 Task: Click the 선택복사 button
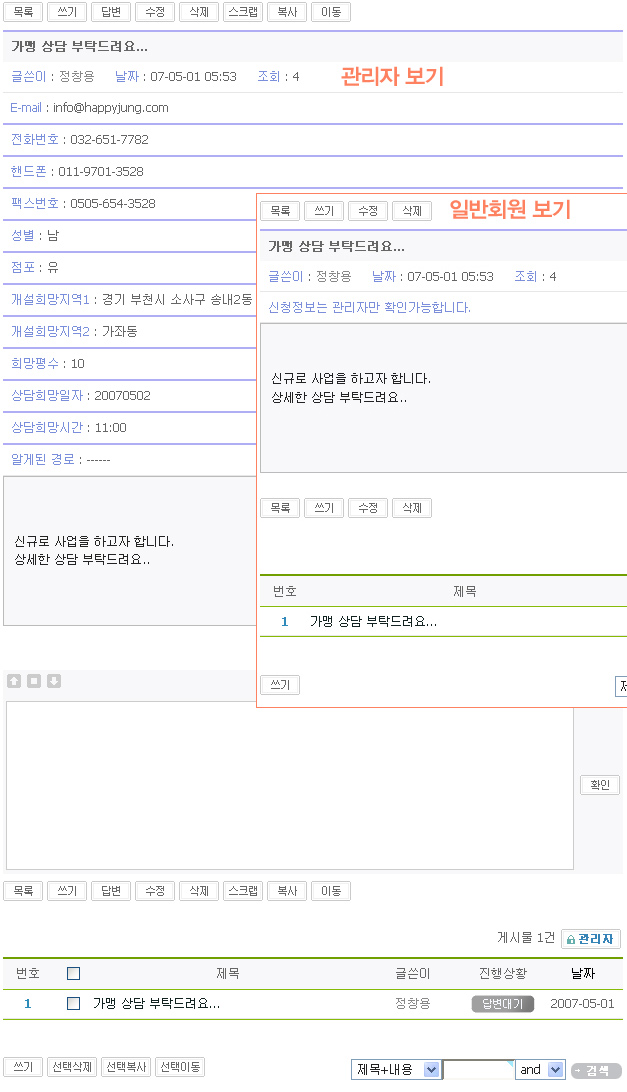click(x=126, y=1067)
